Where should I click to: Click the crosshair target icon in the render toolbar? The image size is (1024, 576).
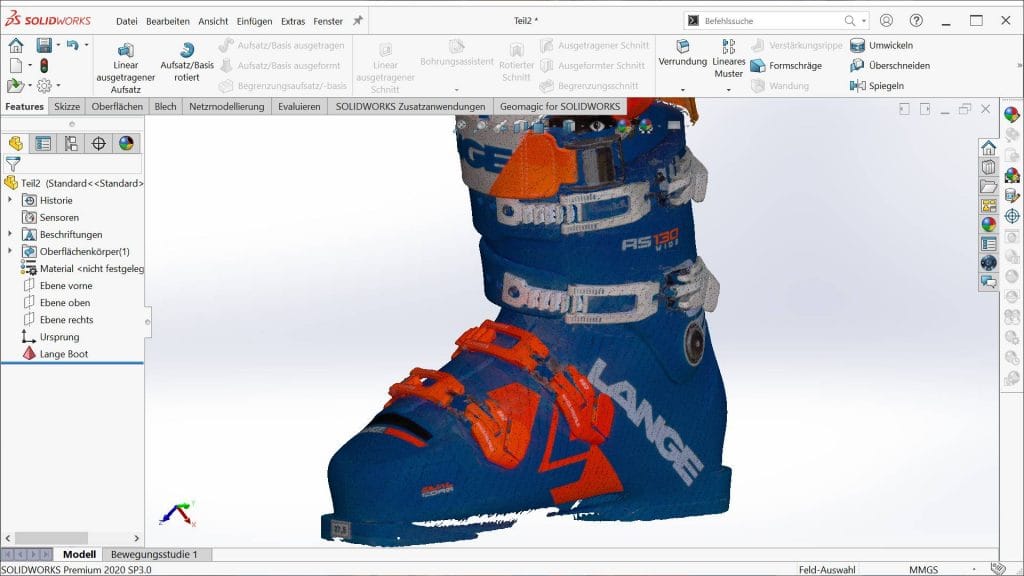coord(1012,216)
